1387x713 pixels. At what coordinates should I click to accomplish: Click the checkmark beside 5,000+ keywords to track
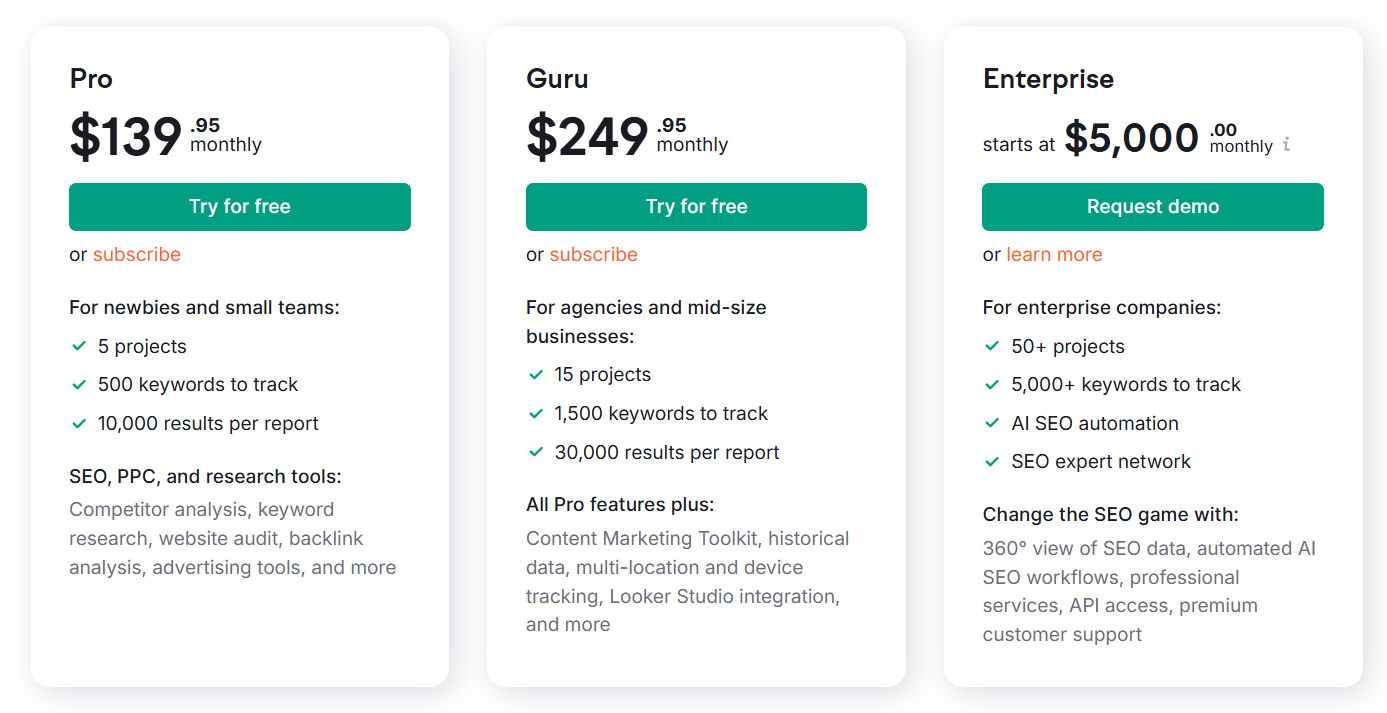[x=992, y=384]
